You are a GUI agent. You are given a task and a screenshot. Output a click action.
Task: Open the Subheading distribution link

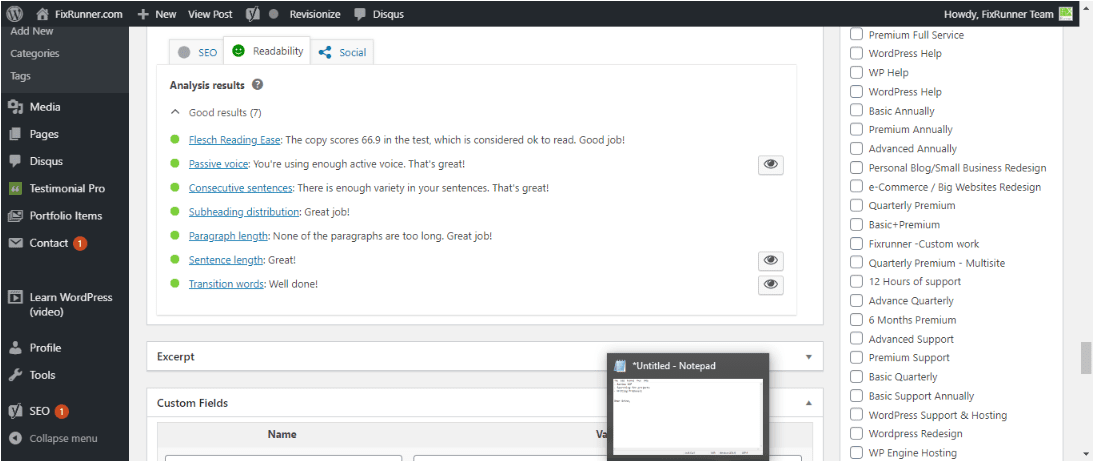click(244, 212)
